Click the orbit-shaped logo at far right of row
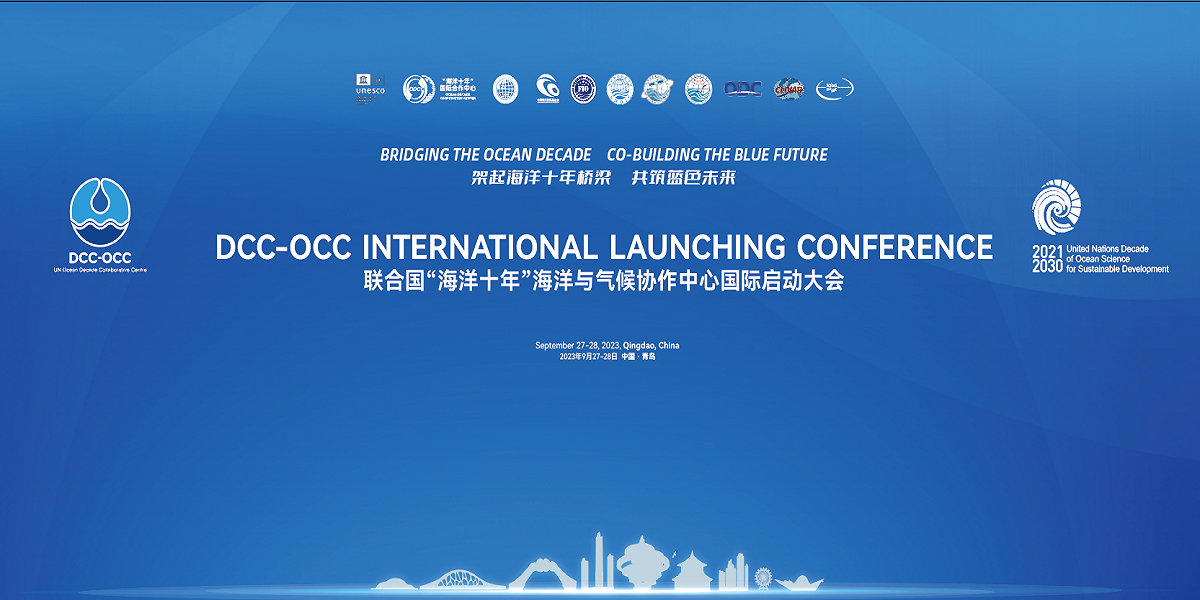This screenshot has height=600, width=1200. tap(835, 89)
